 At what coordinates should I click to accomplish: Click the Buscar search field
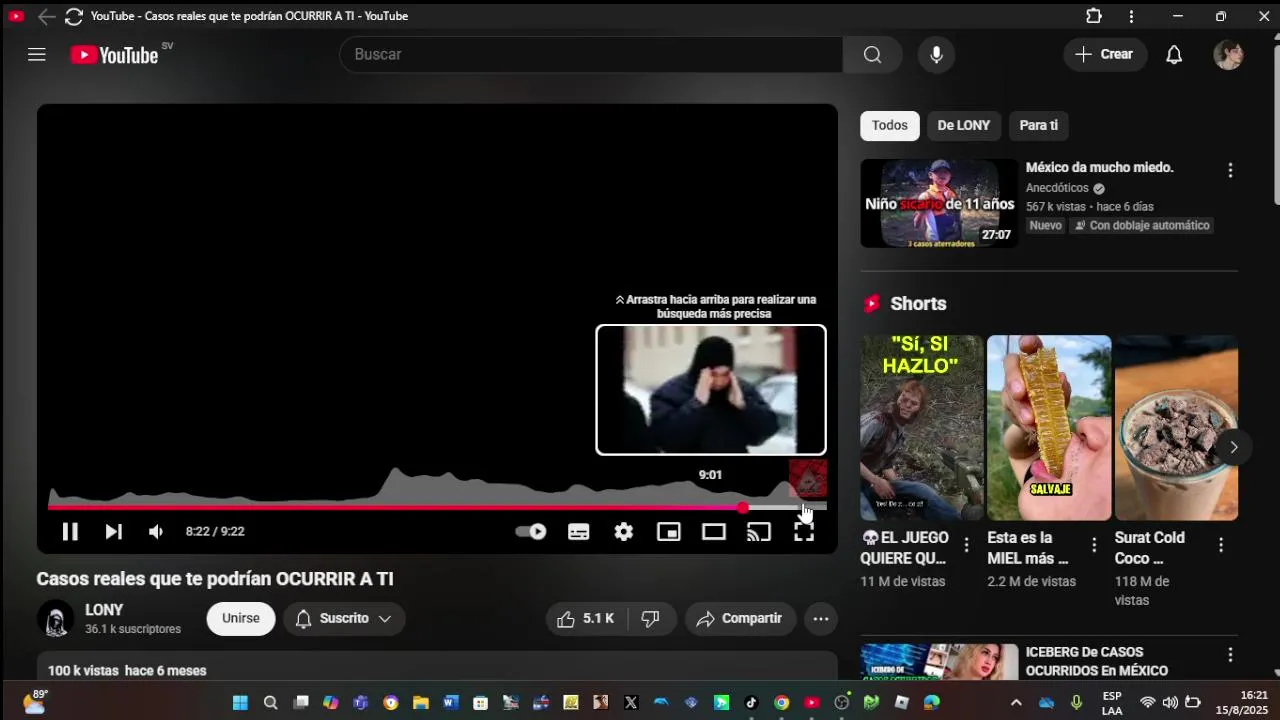[x=591, y=54]
